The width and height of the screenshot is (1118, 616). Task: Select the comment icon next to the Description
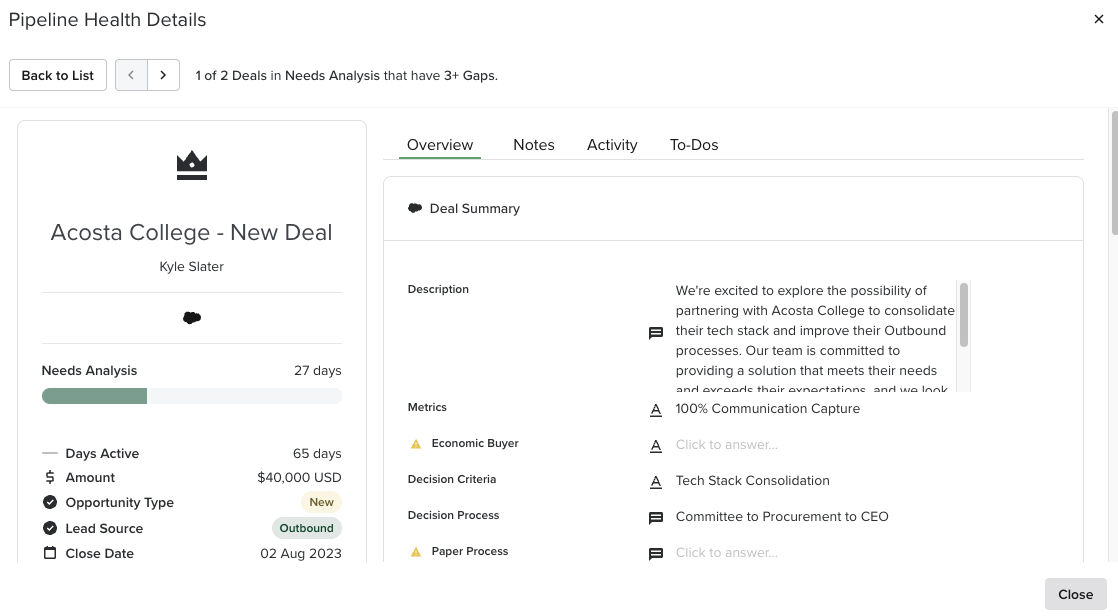(656, 331)
